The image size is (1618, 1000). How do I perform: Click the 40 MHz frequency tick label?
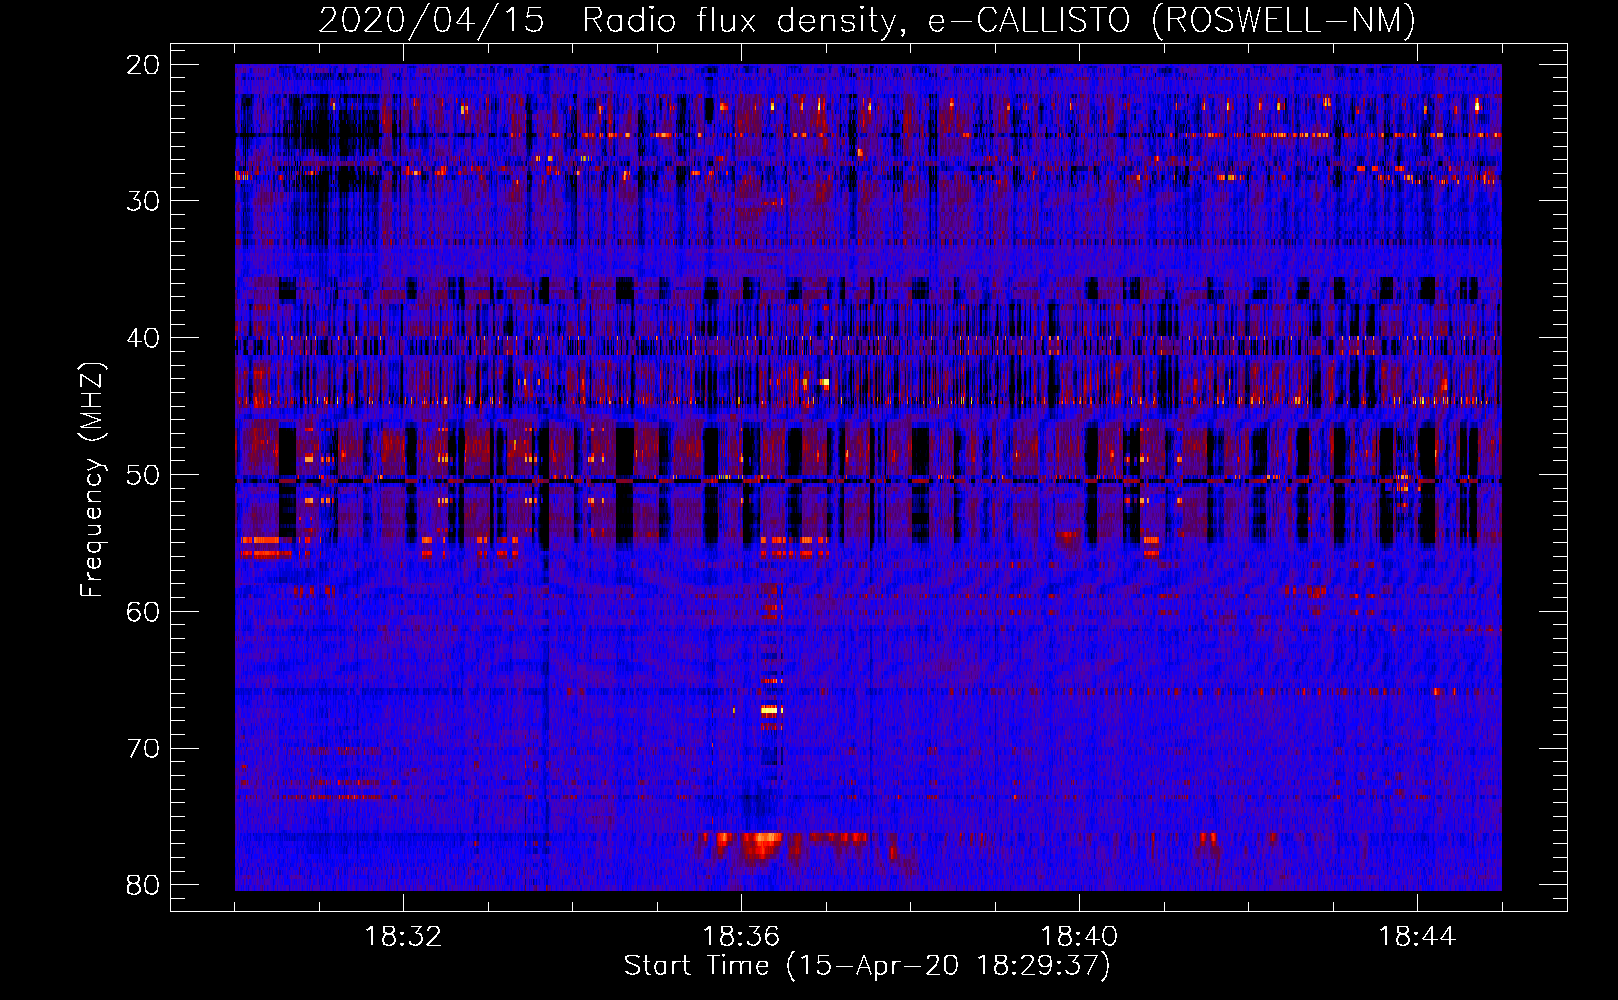coord(143,338)
